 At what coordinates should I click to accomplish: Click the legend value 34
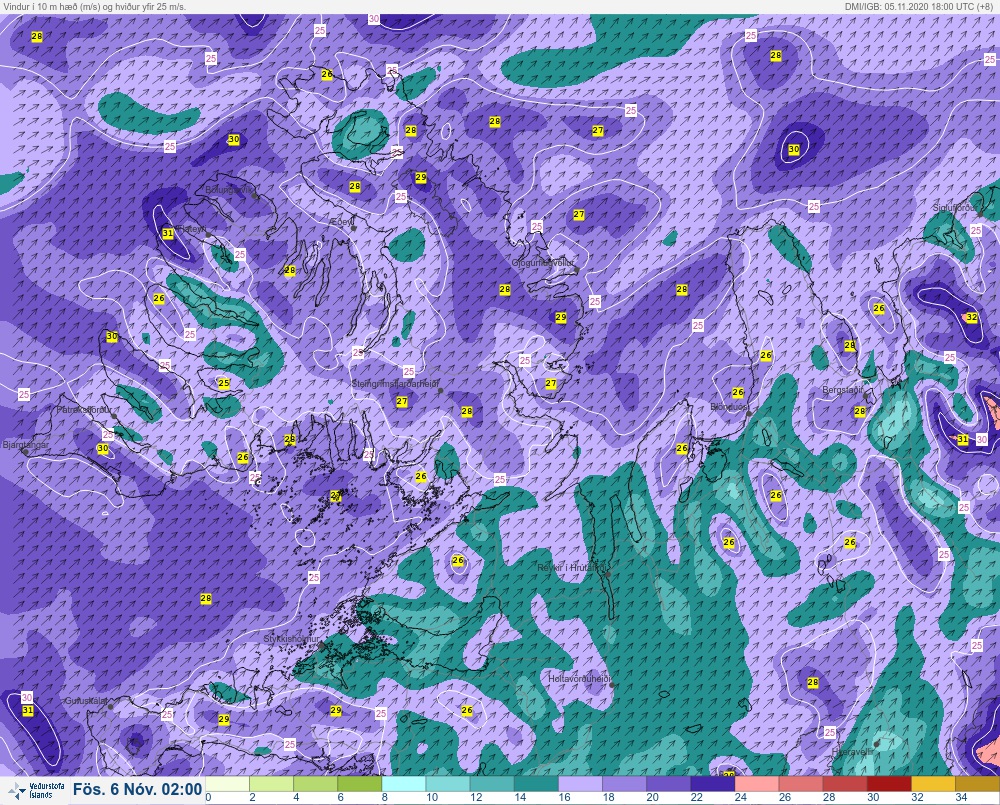coord(961,797)
